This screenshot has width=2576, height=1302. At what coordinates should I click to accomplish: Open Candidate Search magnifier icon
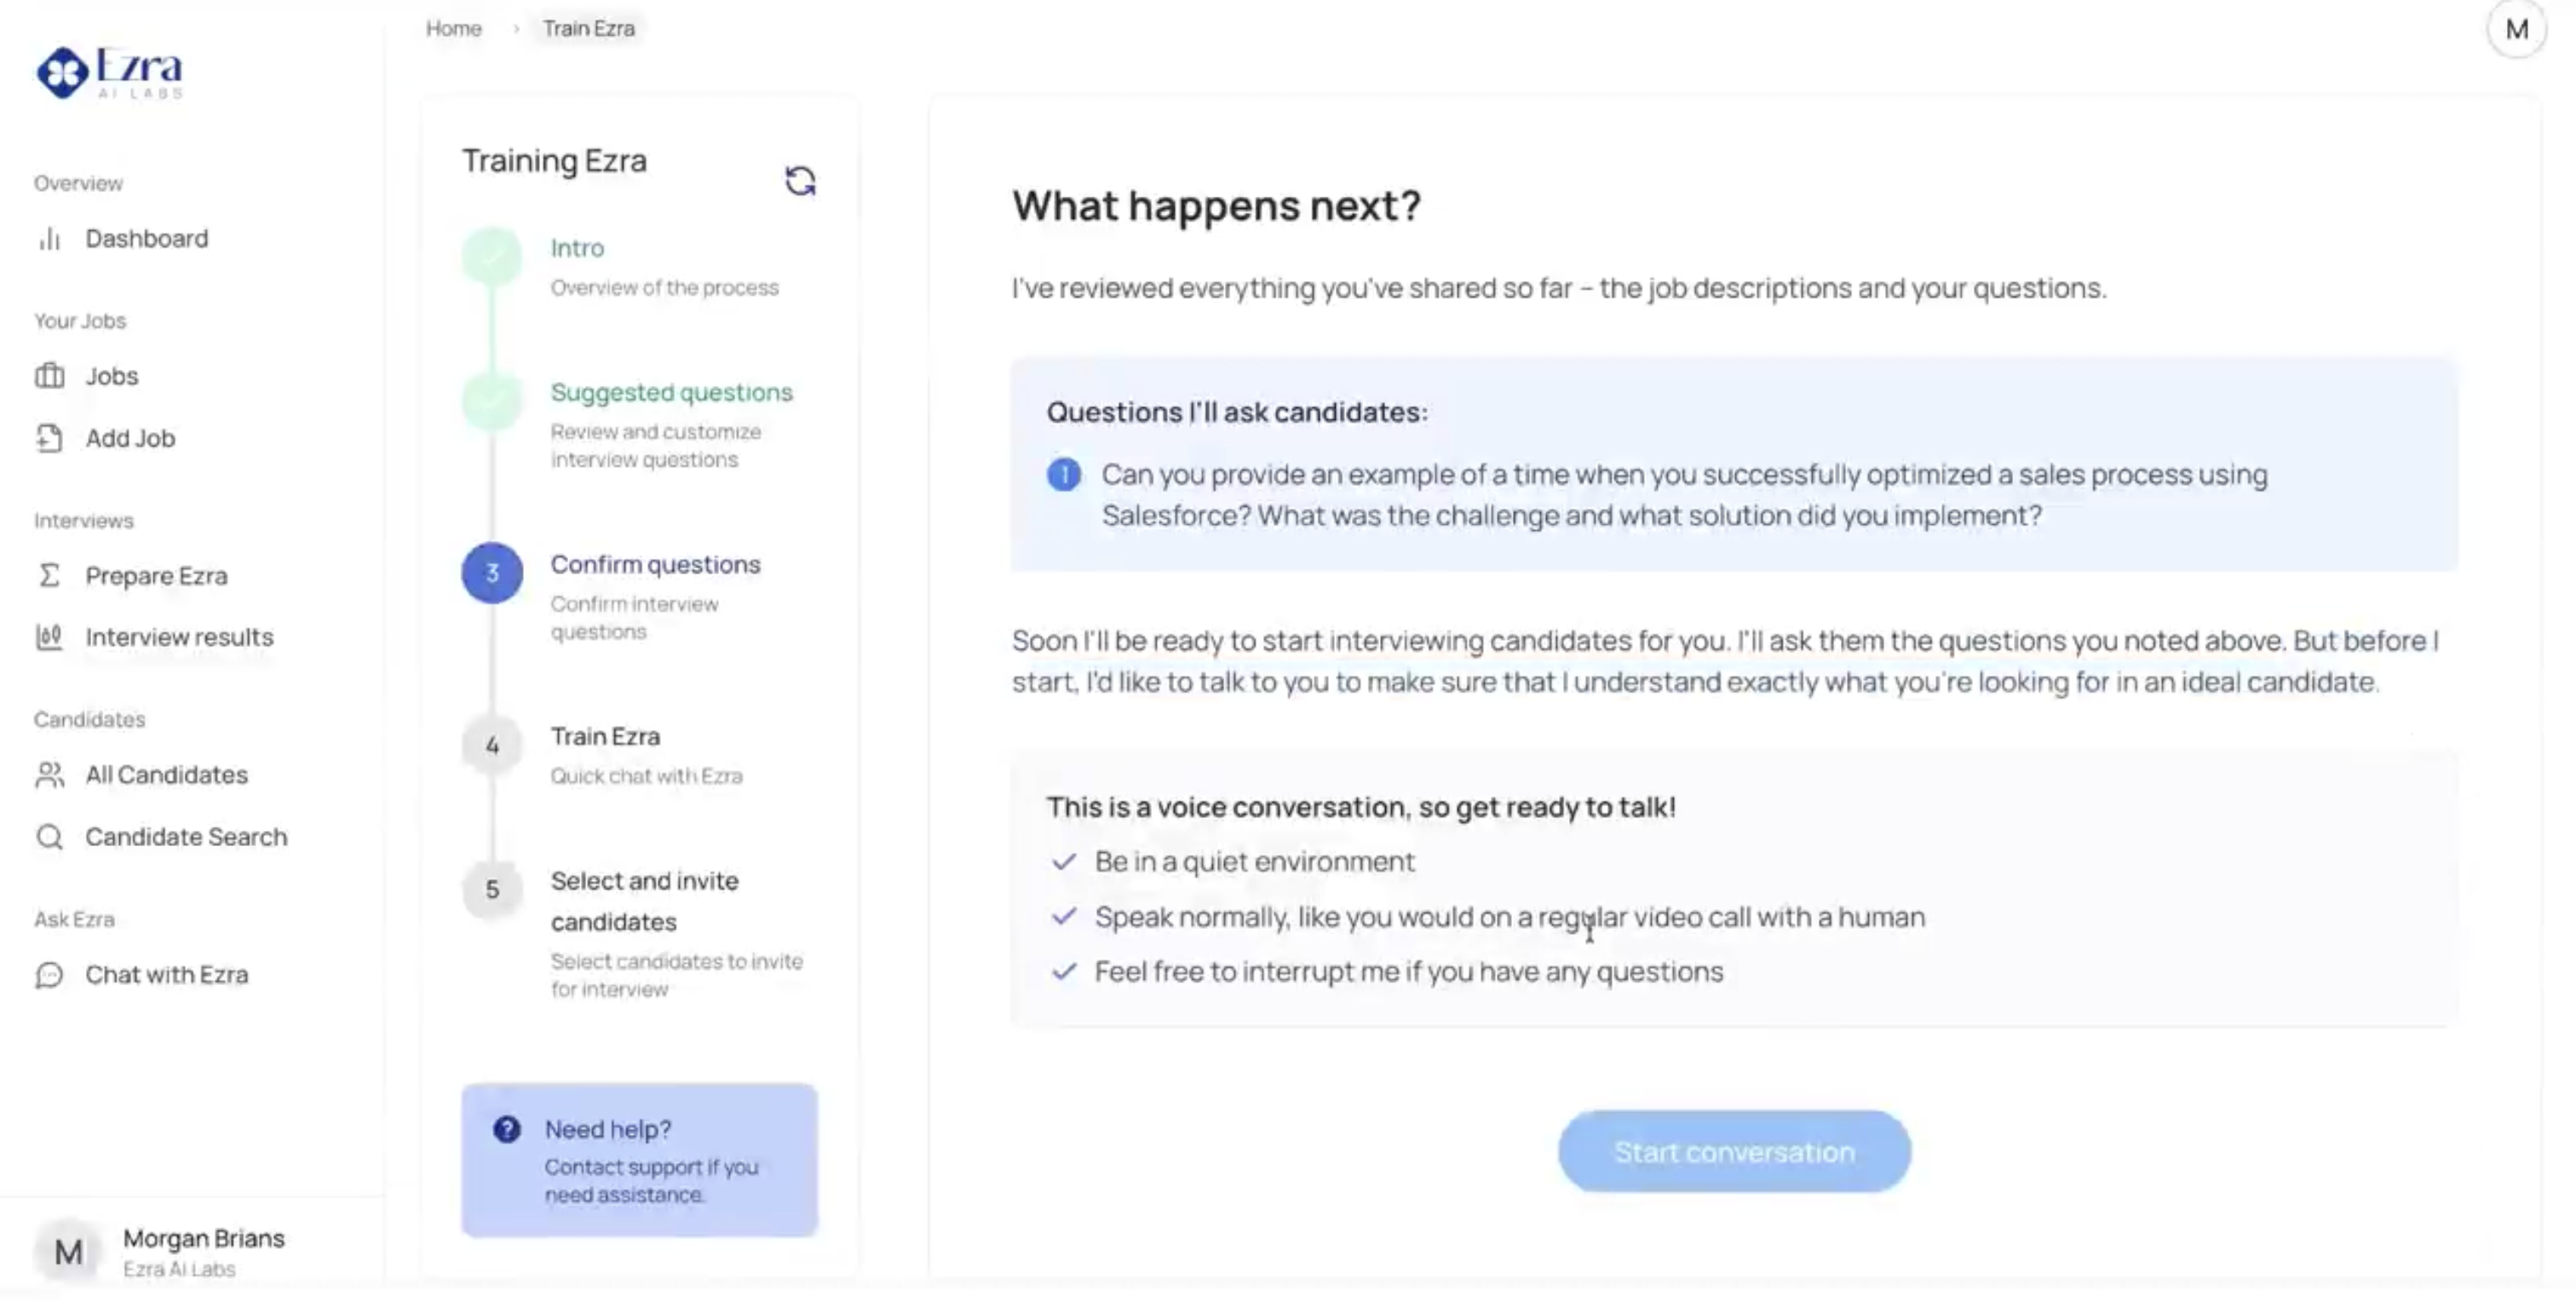[x=51, y=836]
